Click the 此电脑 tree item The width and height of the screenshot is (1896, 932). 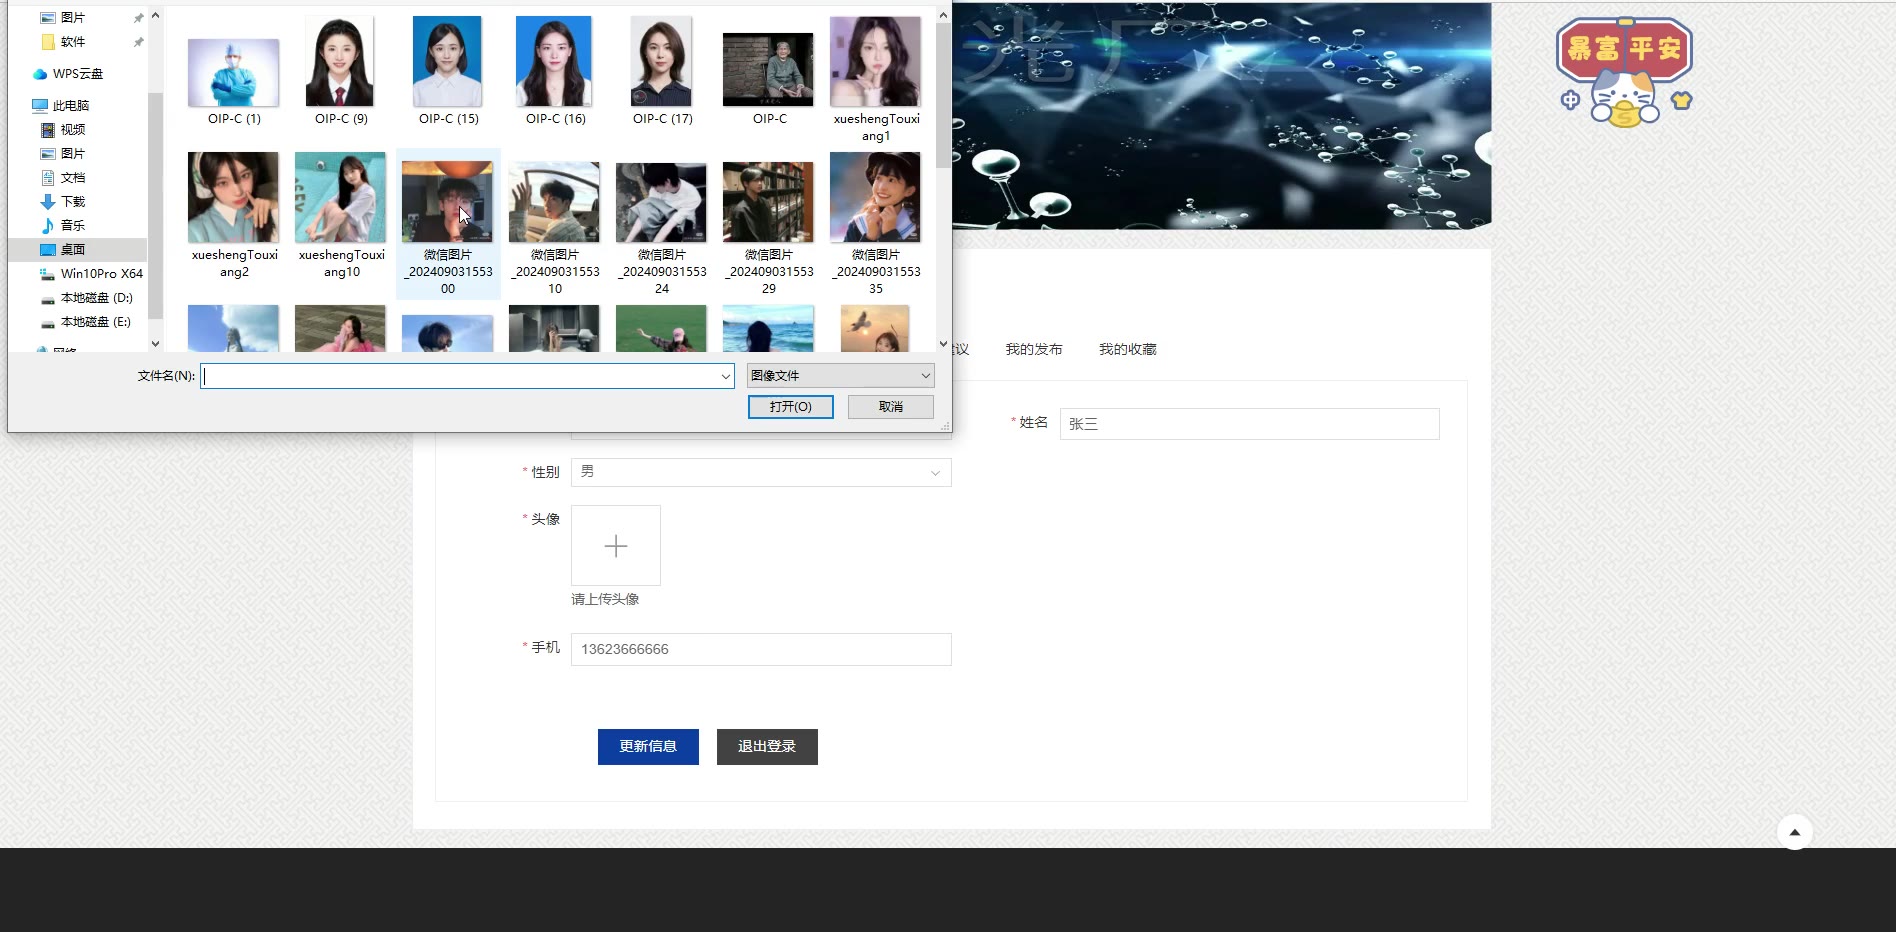pos(70,106)
